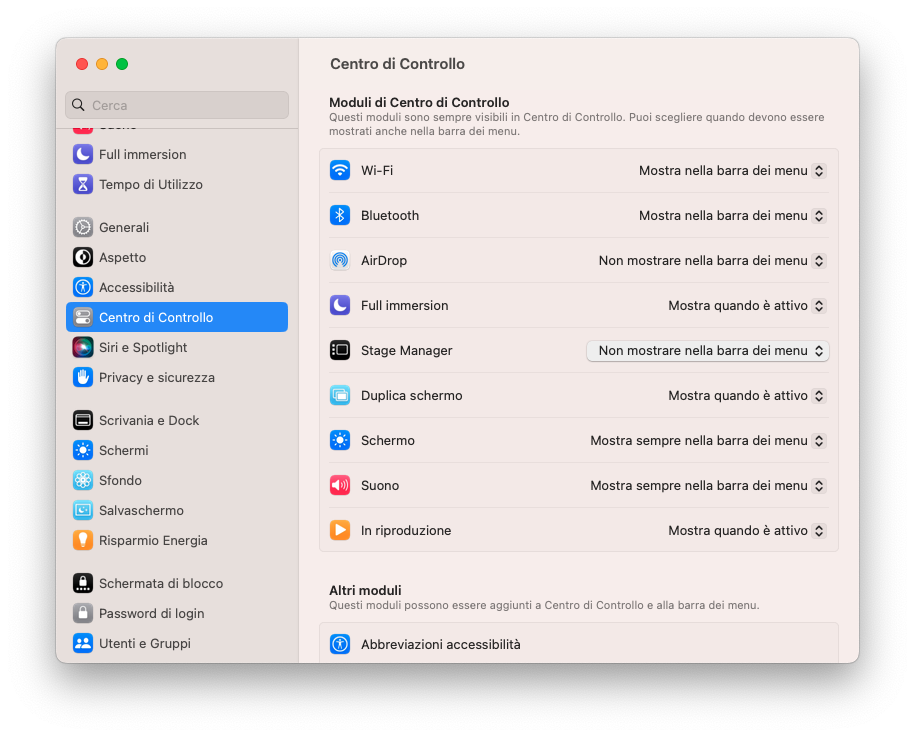Click the 'Moduli di Centro di Controllo' heading

coord(419,102)
